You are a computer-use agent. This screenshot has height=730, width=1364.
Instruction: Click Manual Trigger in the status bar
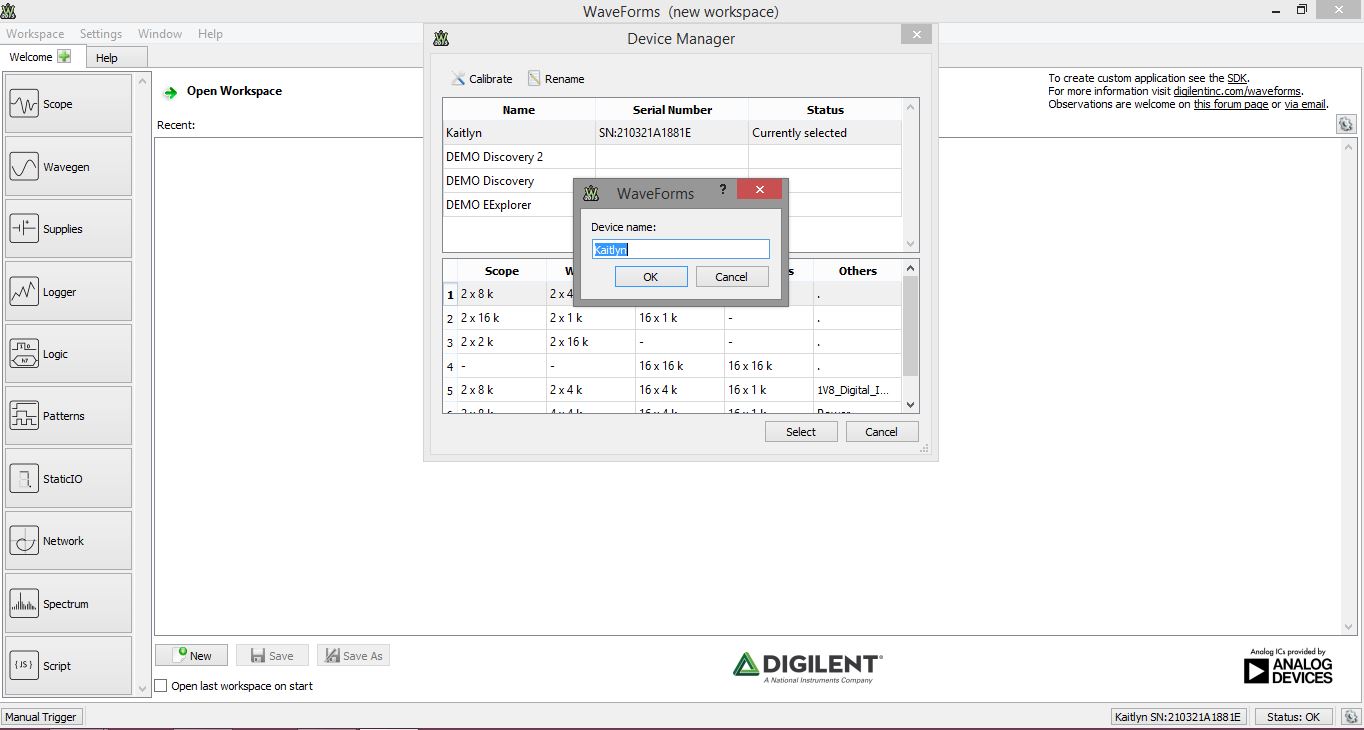[x=41, y=717]
